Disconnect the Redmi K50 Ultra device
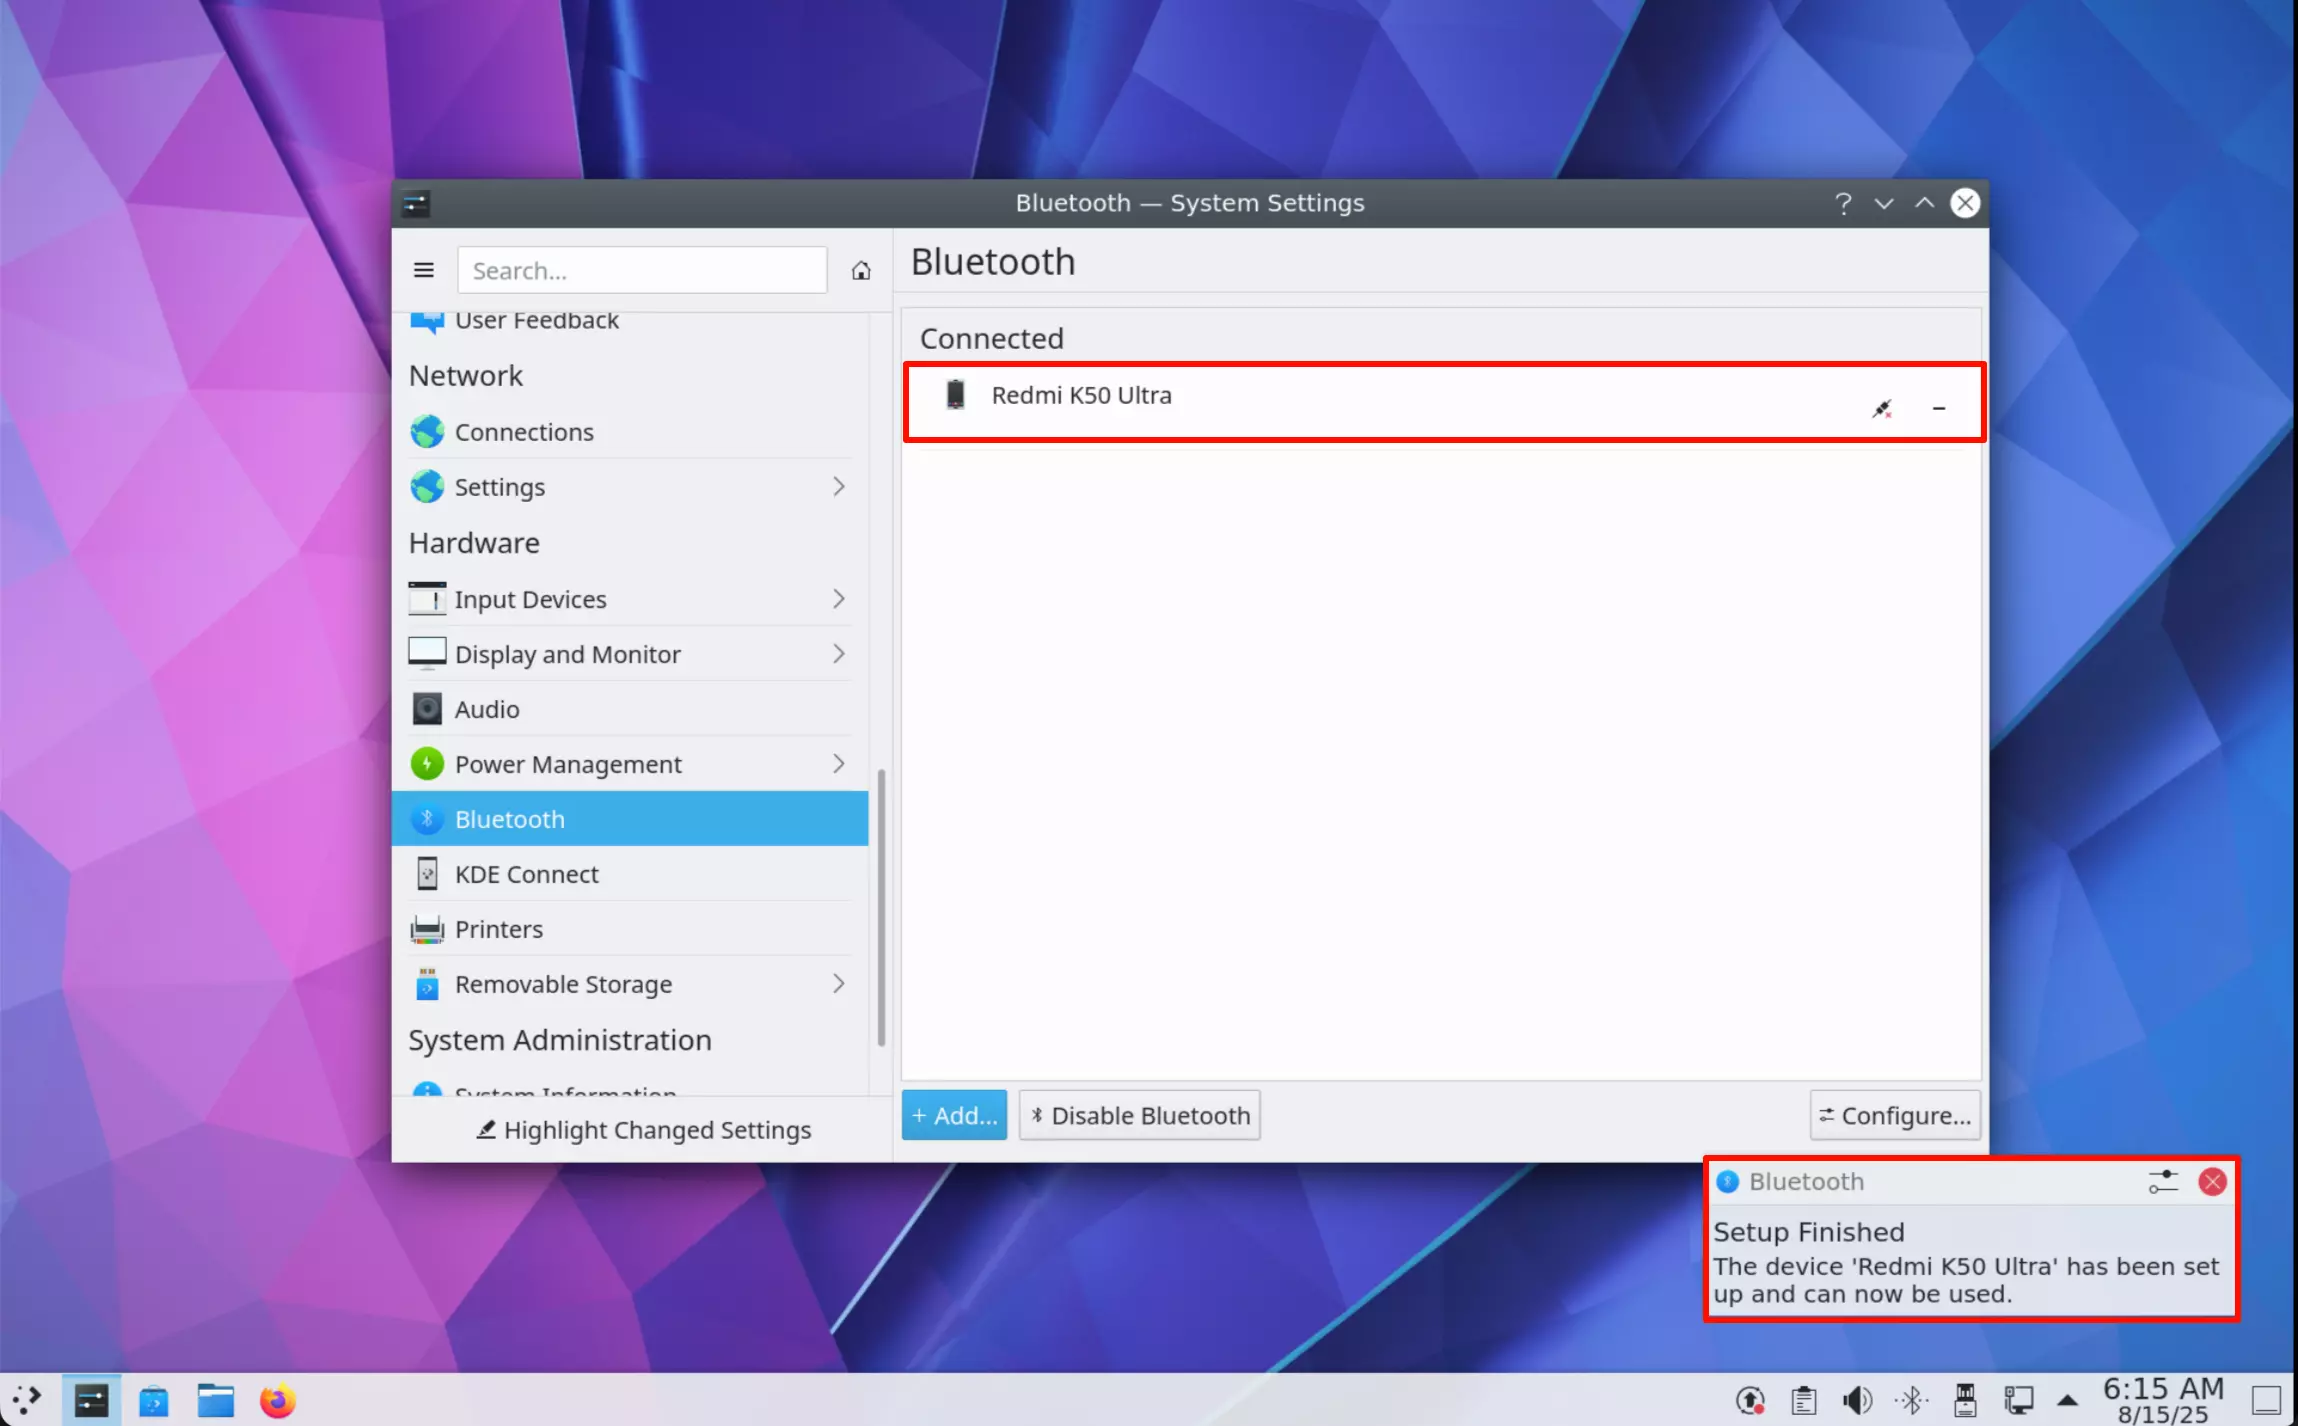The image size is (2298, 1426). [1882, 408]
